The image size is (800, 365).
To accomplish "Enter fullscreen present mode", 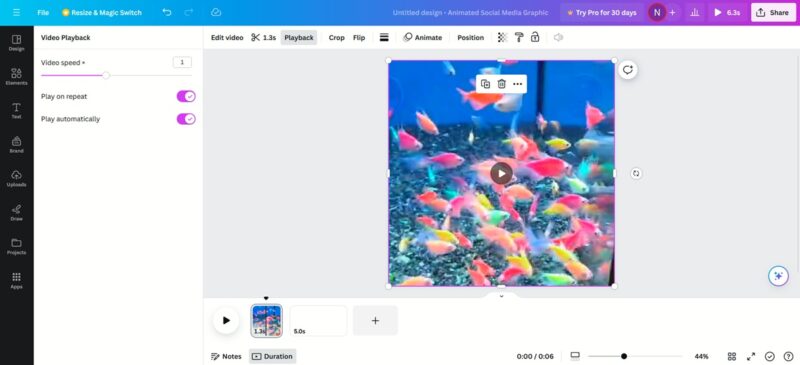I will pyautogui.click(x=751, y=356).
